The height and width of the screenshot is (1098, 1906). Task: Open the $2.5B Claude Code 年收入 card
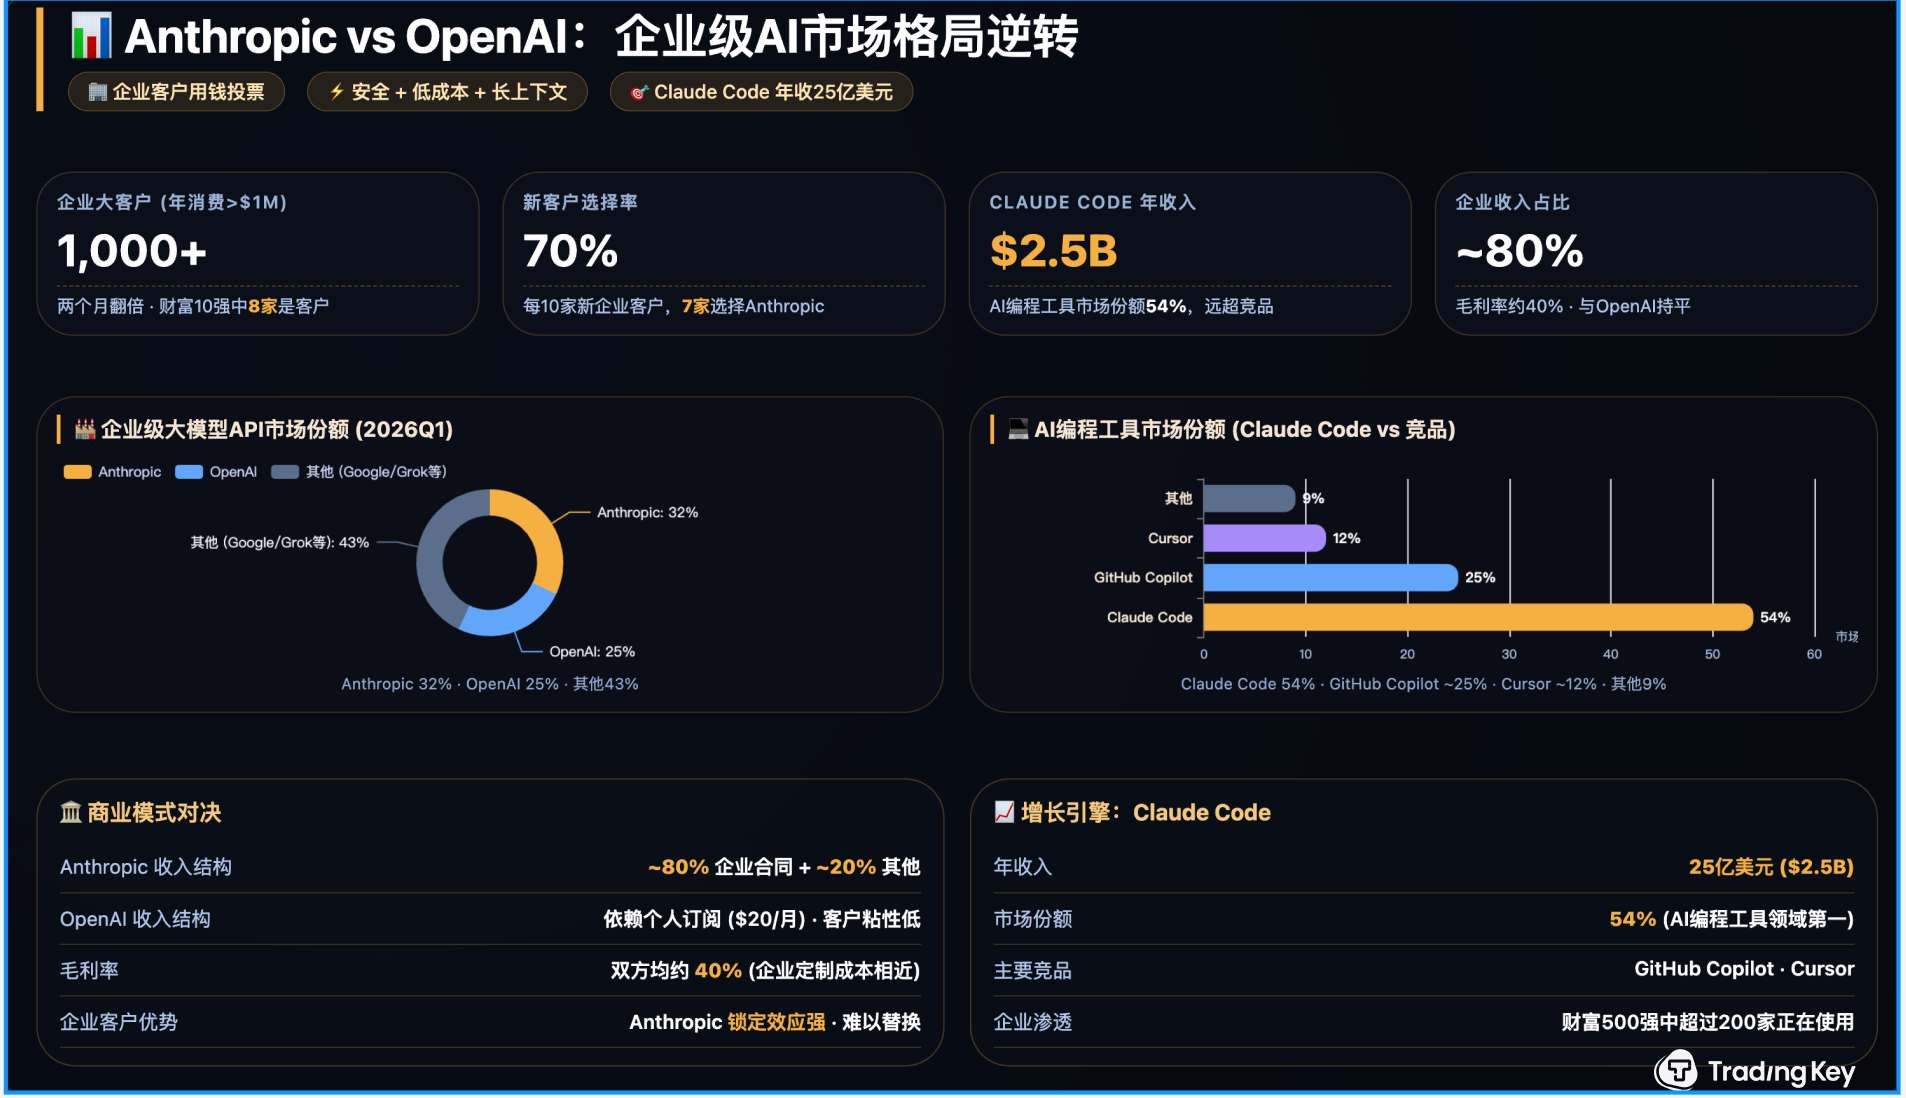[x=1189, y=254]
